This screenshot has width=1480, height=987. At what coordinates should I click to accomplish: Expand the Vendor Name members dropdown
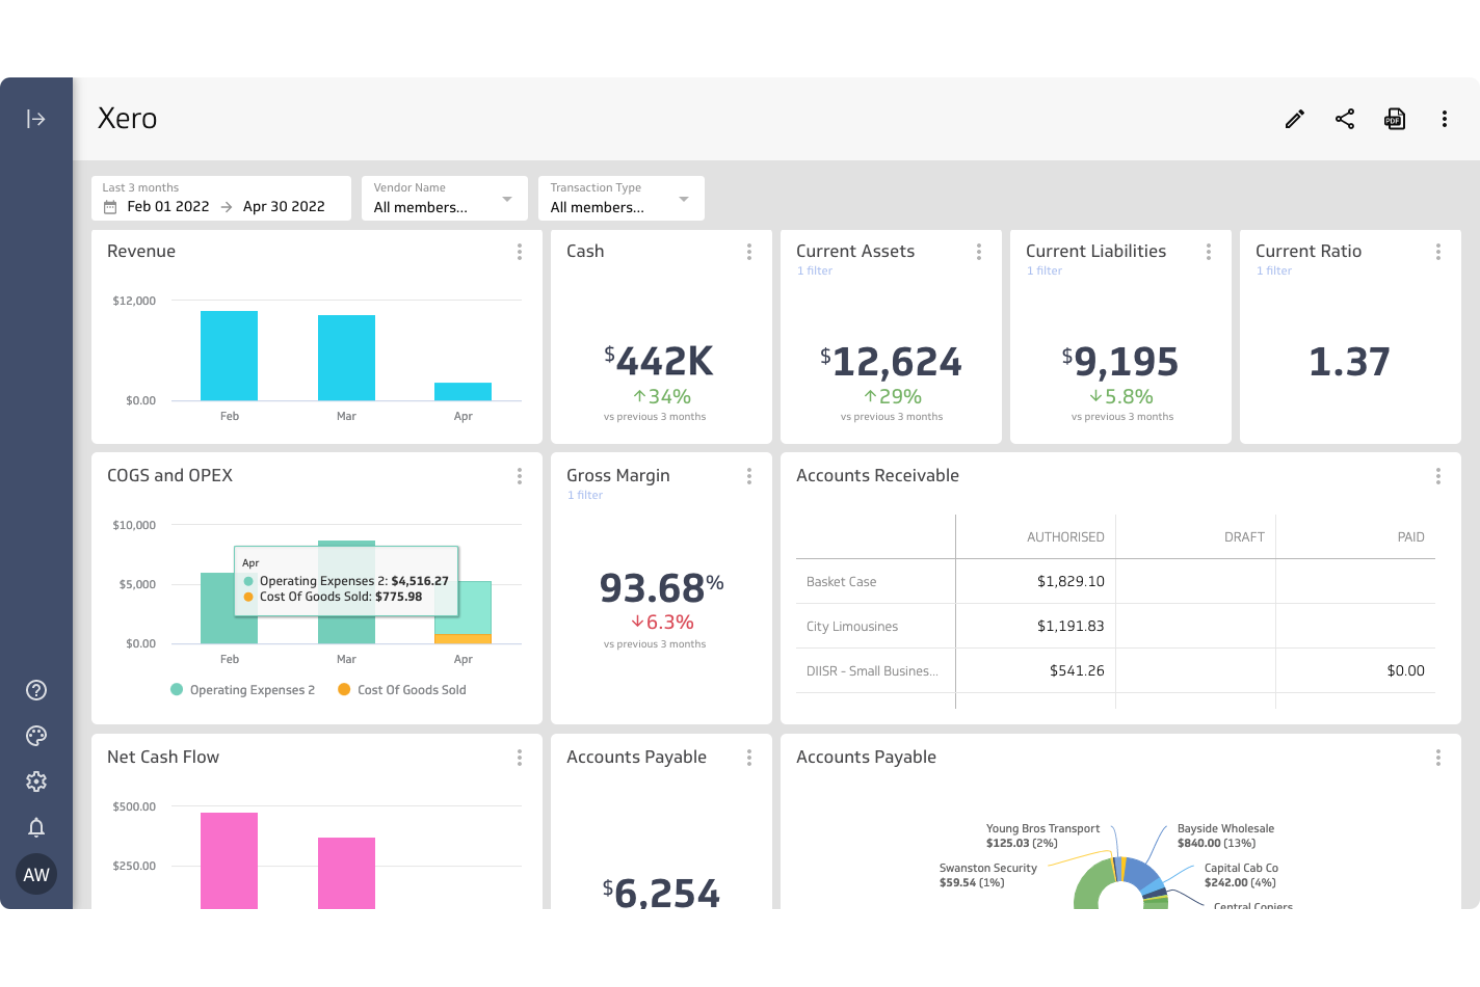click(507, 198)
